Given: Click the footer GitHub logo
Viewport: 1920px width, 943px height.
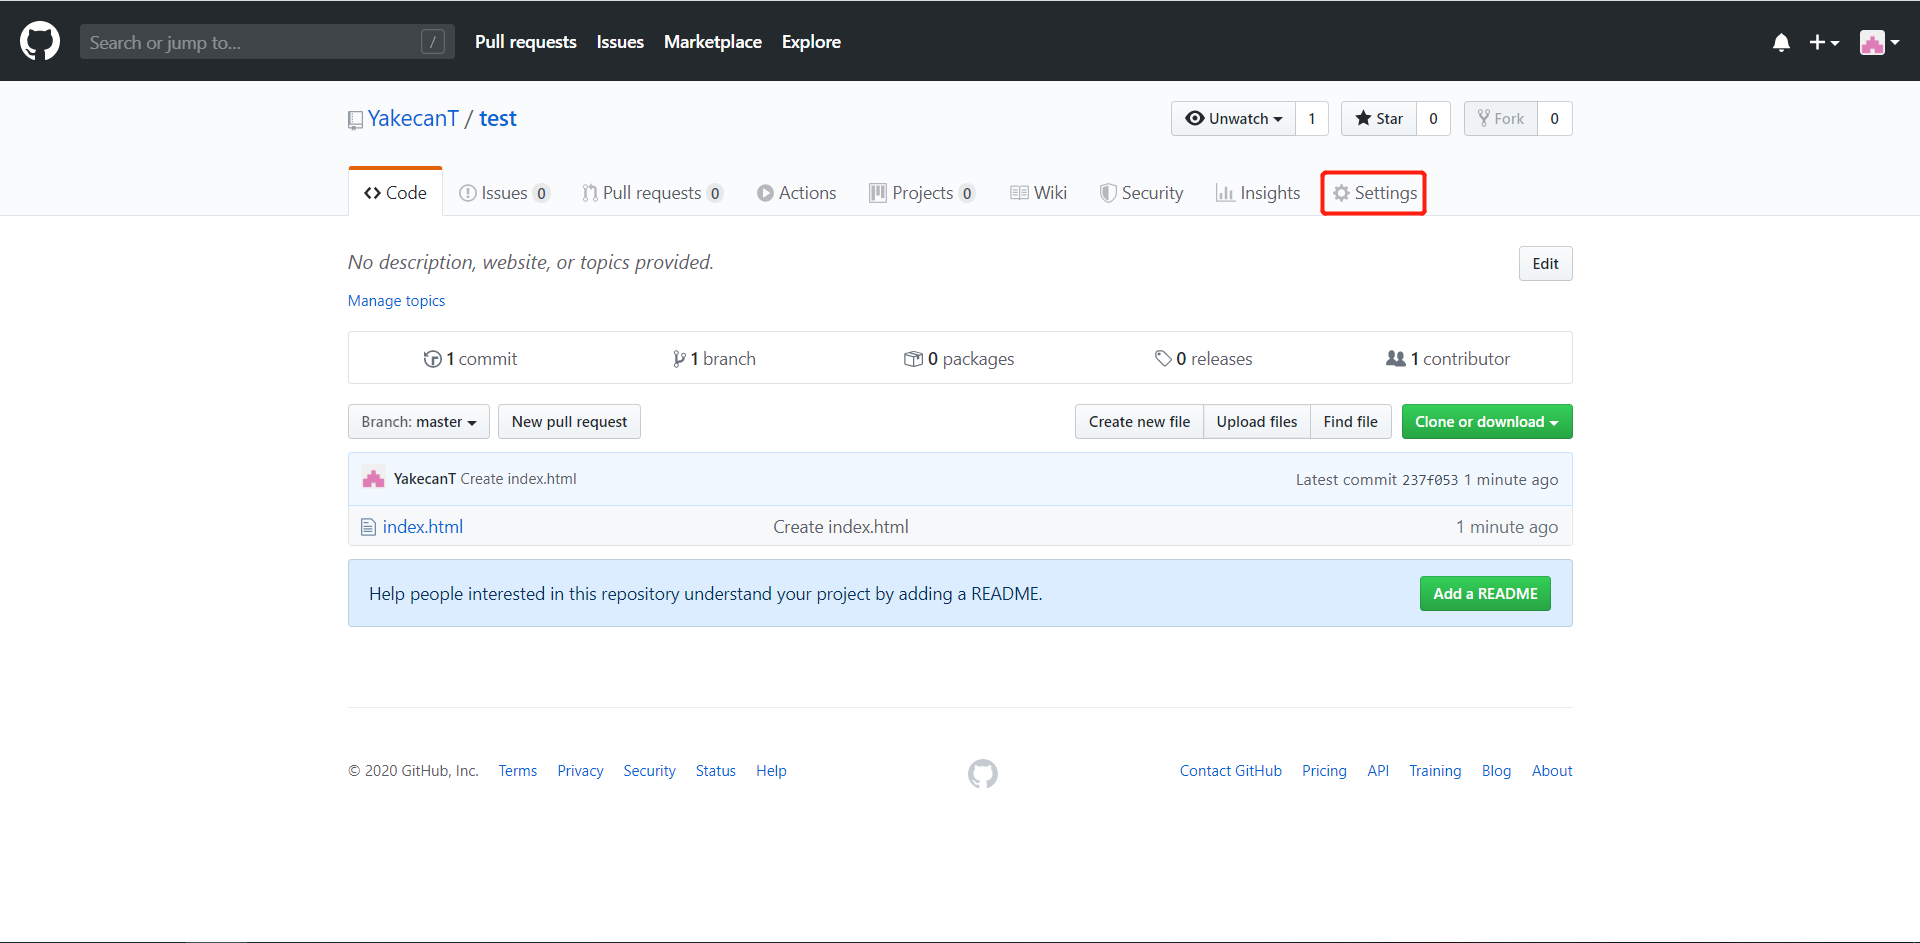Looking at the screenshot, I should (983, 773).
